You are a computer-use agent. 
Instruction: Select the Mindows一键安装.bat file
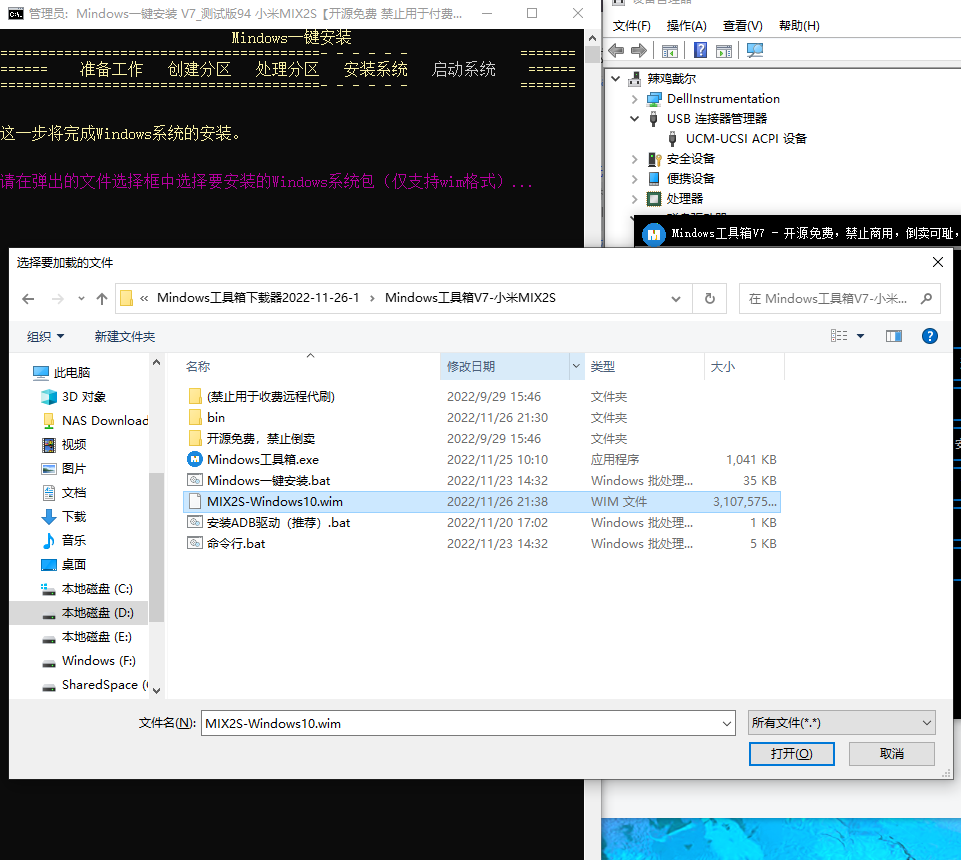tap(268, 481)
